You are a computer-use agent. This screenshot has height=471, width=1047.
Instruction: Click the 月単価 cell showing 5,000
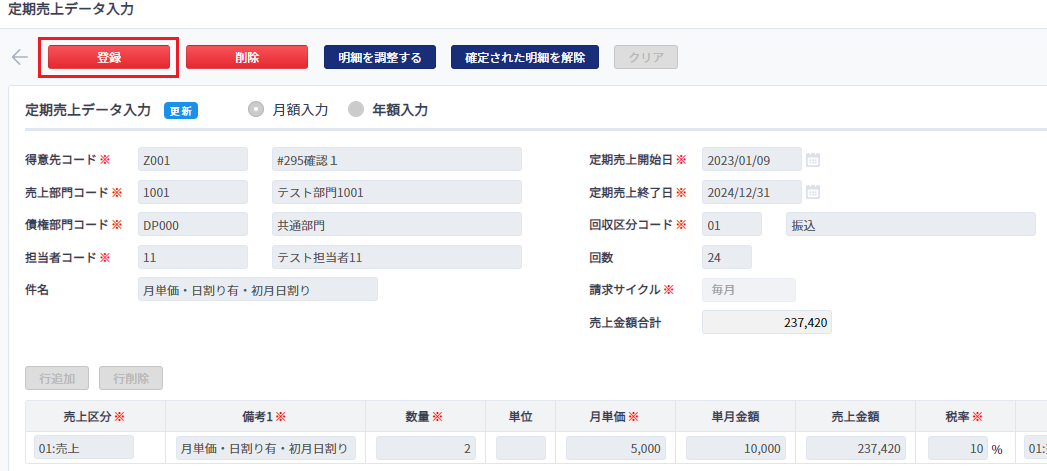616,448
